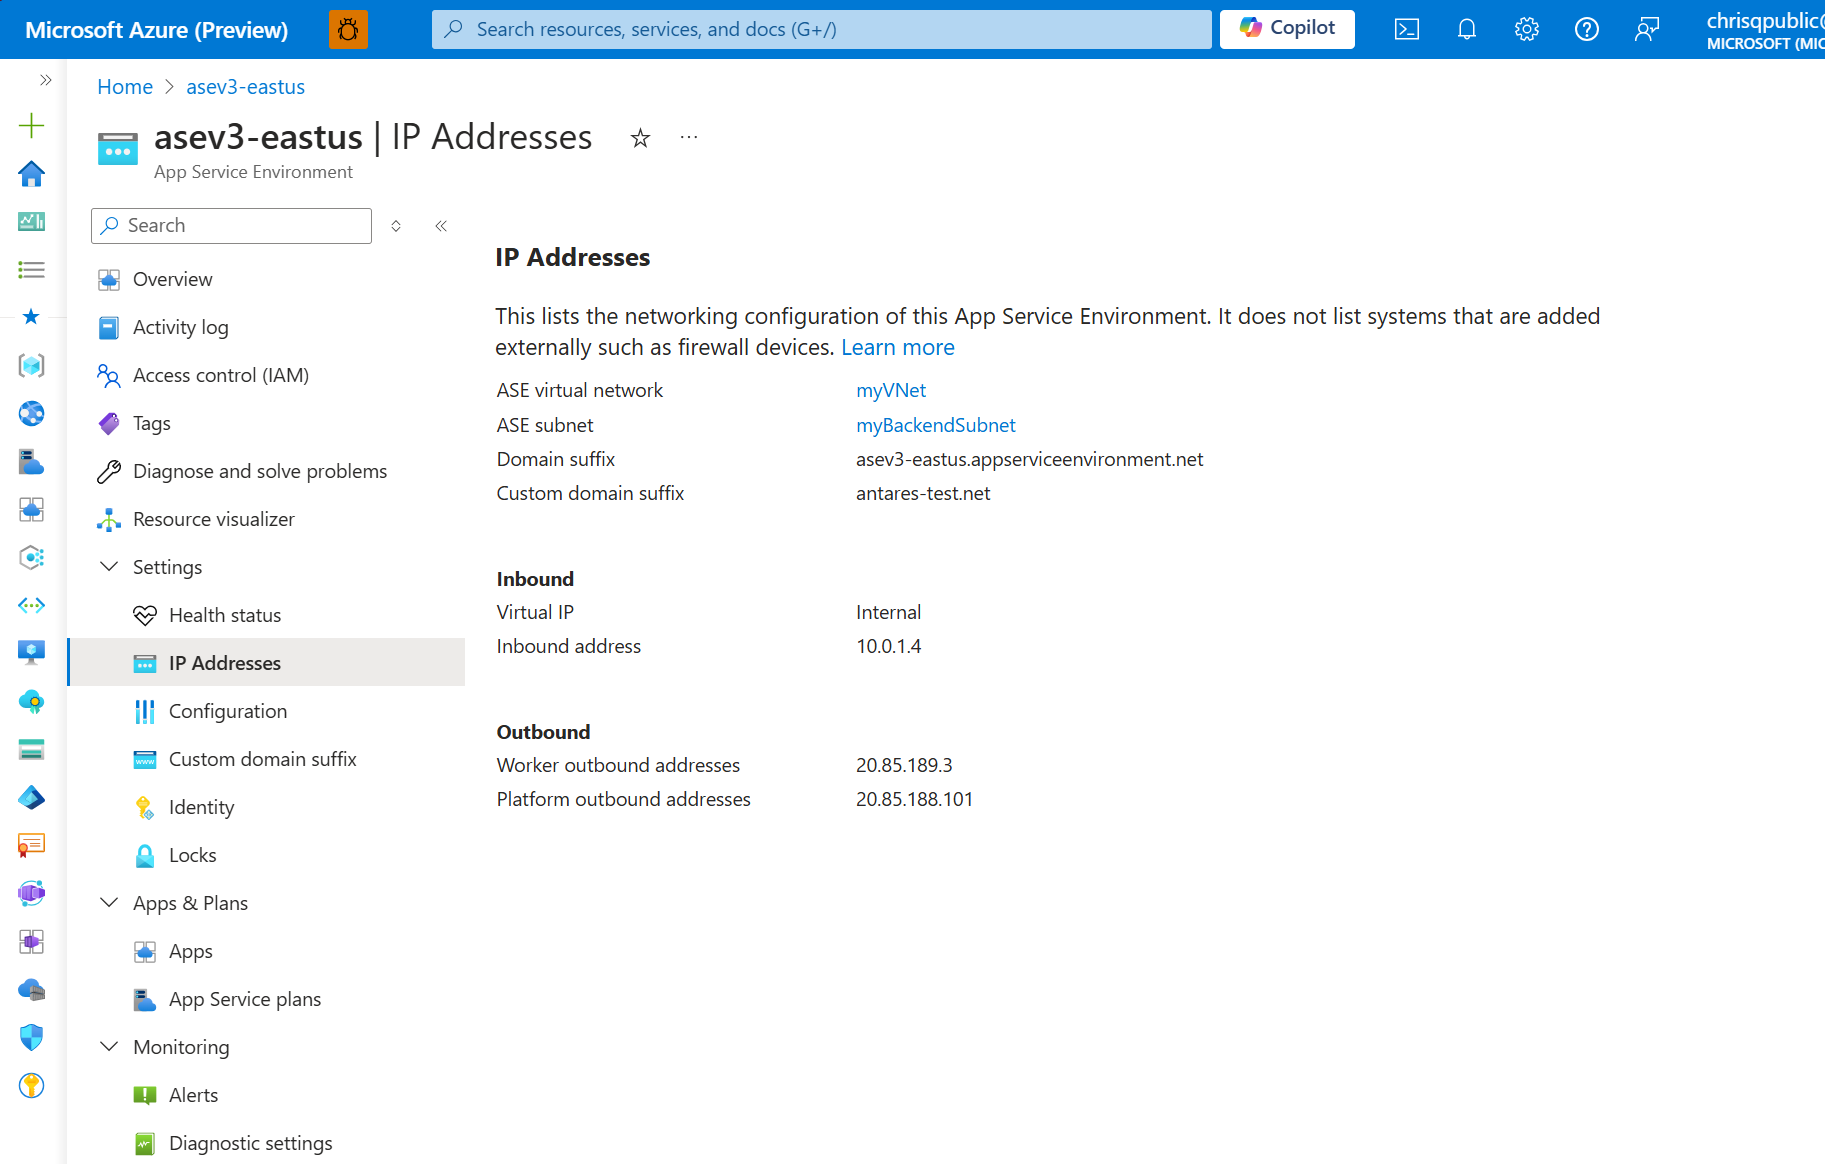Click the Home breadcrumb link
Image resolution: width=1825 pixels, height=1164 pixels.
(x=125, y=87)
